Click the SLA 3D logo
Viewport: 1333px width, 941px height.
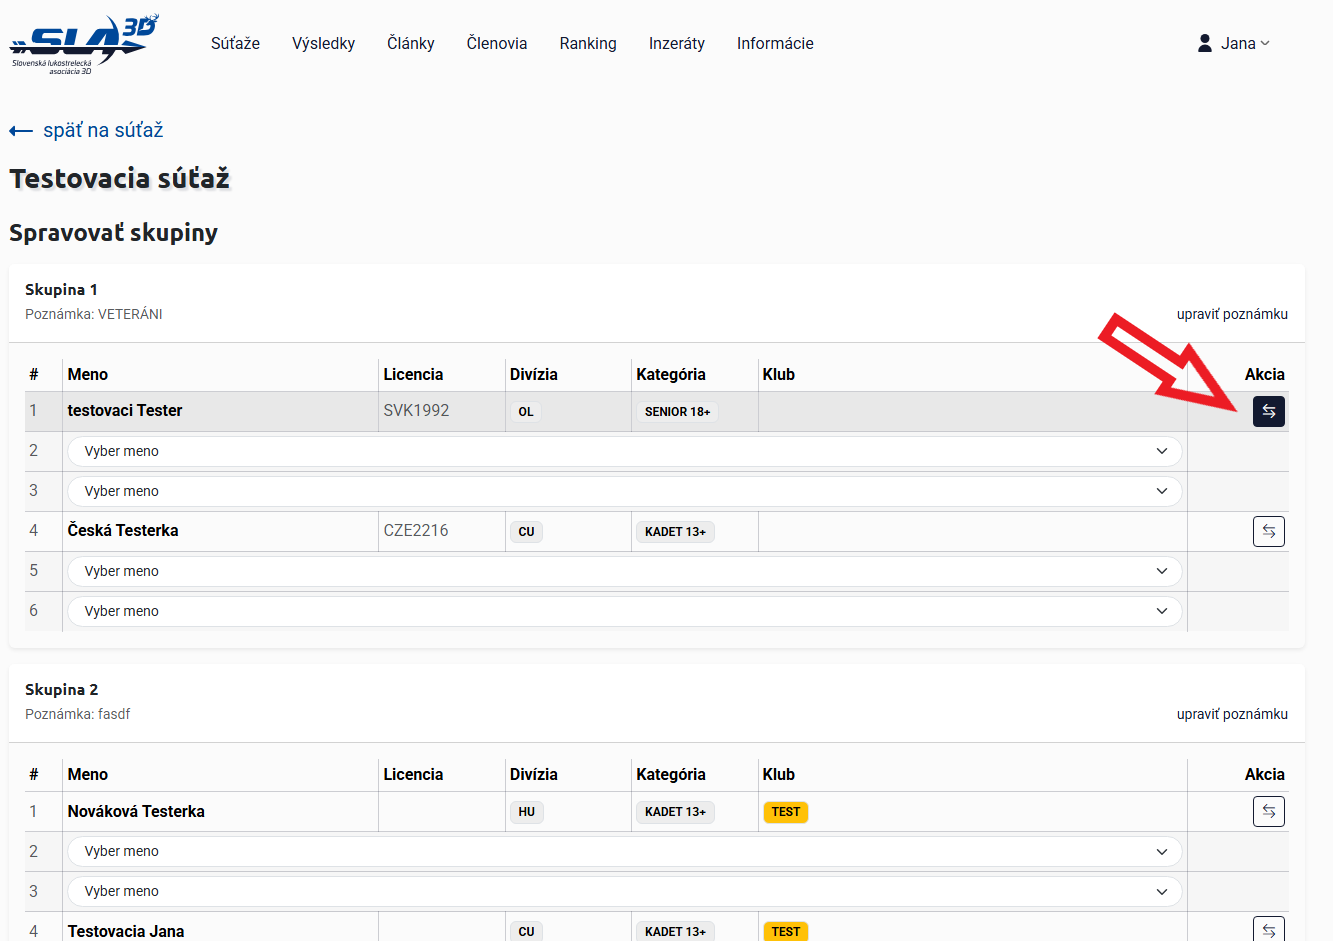click(x=83, y=44)
